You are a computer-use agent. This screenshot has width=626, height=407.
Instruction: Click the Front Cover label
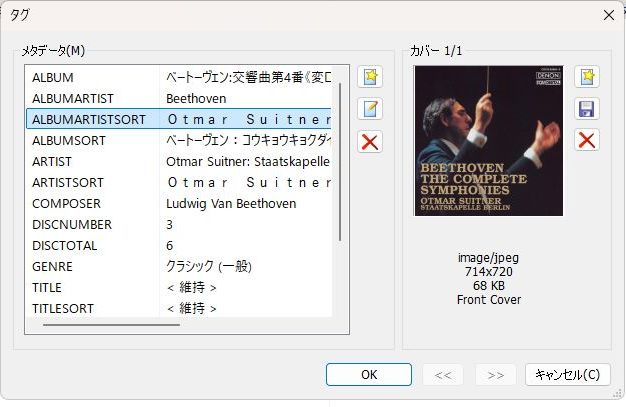489,300
